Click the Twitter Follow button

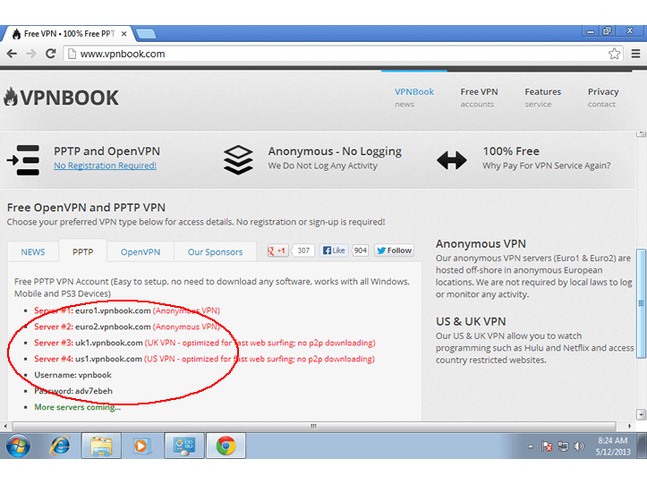coord(394,251)
